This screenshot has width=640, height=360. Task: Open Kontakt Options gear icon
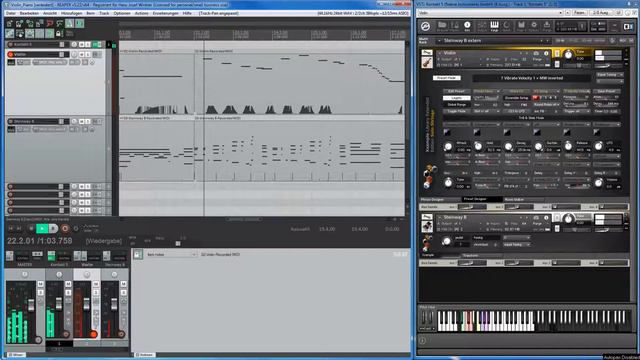534,27
